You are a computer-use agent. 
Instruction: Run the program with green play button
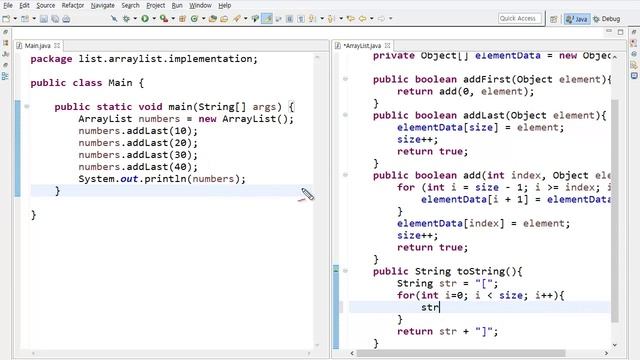click(145, 19)
